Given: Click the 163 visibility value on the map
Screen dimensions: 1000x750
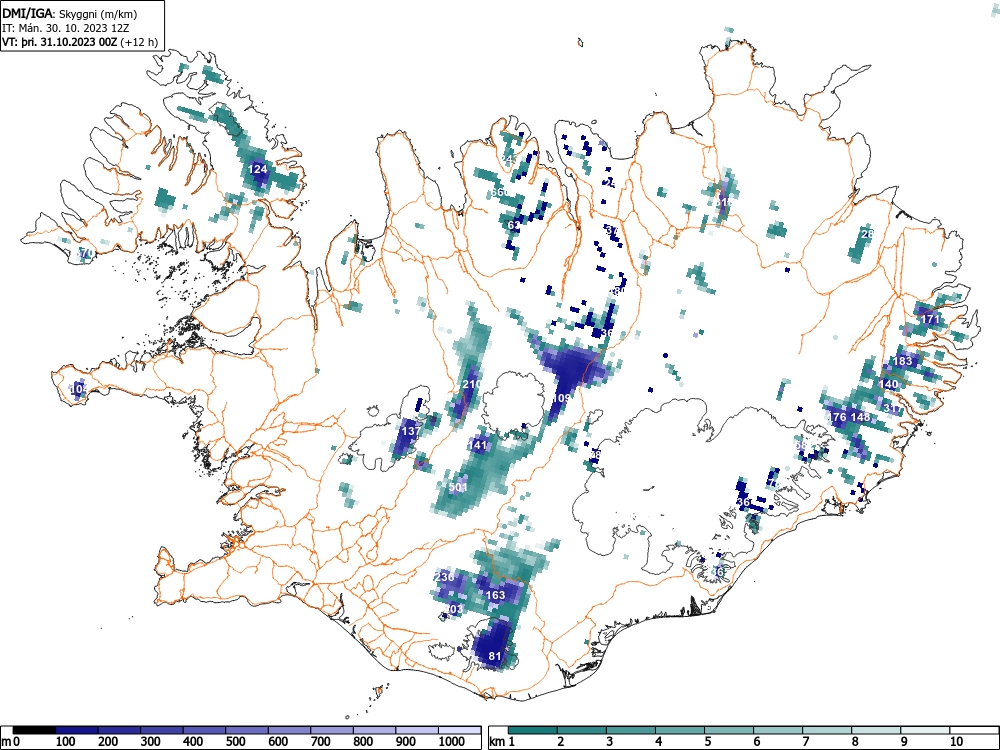Looking at the screenshot, I should tap(496, 595).
